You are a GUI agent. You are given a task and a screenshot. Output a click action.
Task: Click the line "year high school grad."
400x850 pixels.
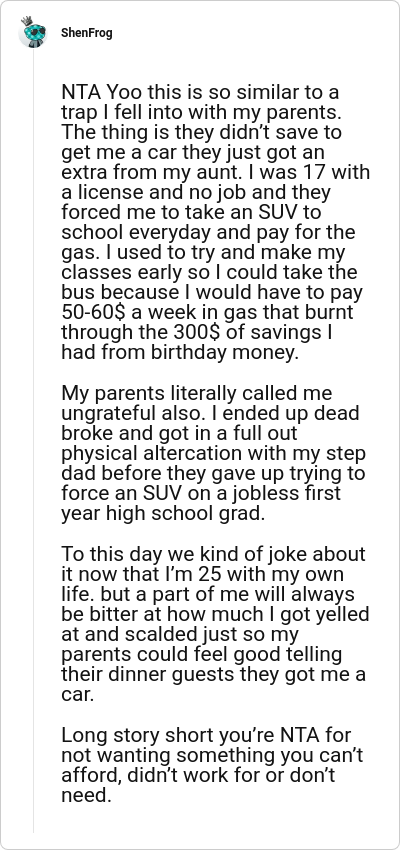[163, 513]
